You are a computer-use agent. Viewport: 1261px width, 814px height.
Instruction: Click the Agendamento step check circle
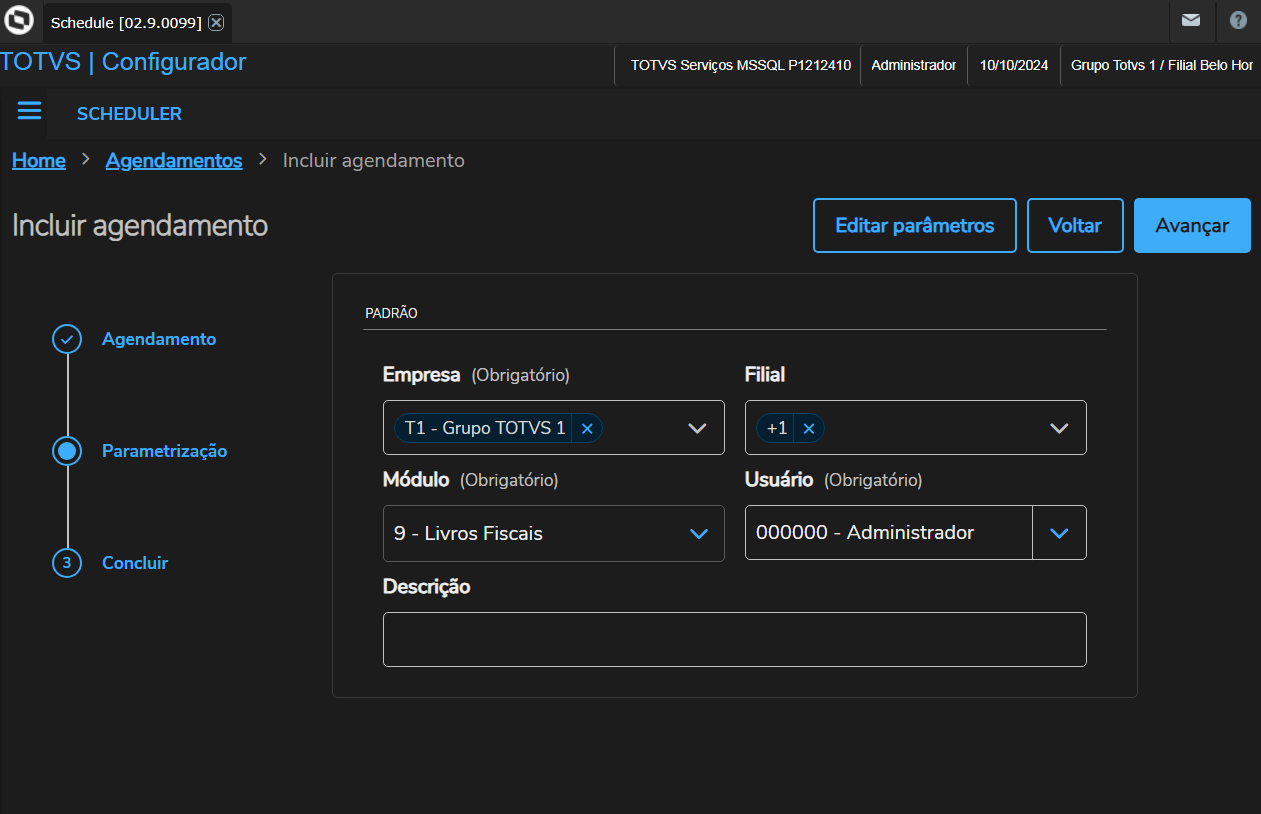(67, 339)
